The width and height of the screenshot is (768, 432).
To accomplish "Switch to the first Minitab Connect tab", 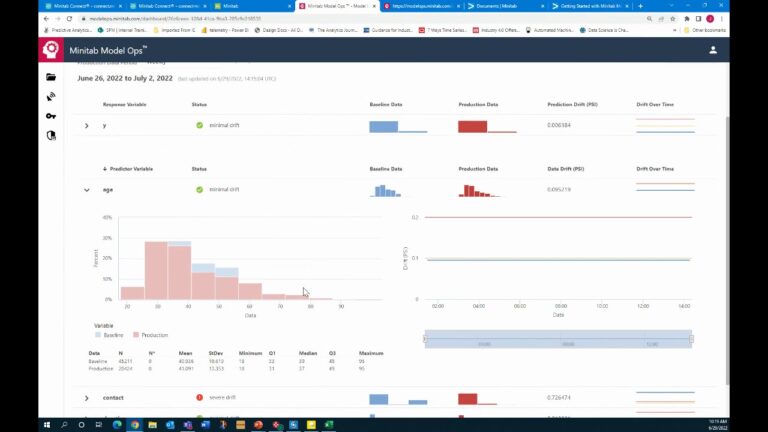I will coord(83,6).
